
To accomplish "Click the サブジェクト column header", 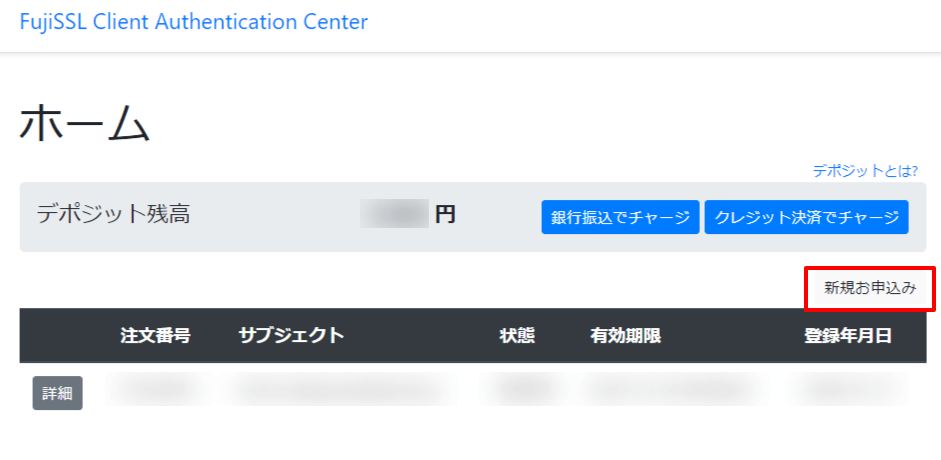I will coord(291,336).
